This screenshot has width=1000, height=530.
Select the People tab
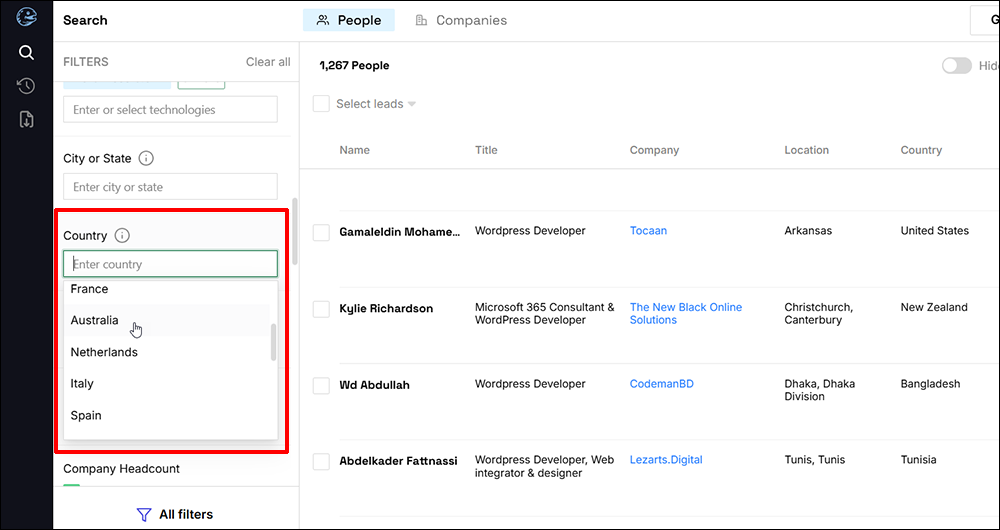click(x=349, y=20)
